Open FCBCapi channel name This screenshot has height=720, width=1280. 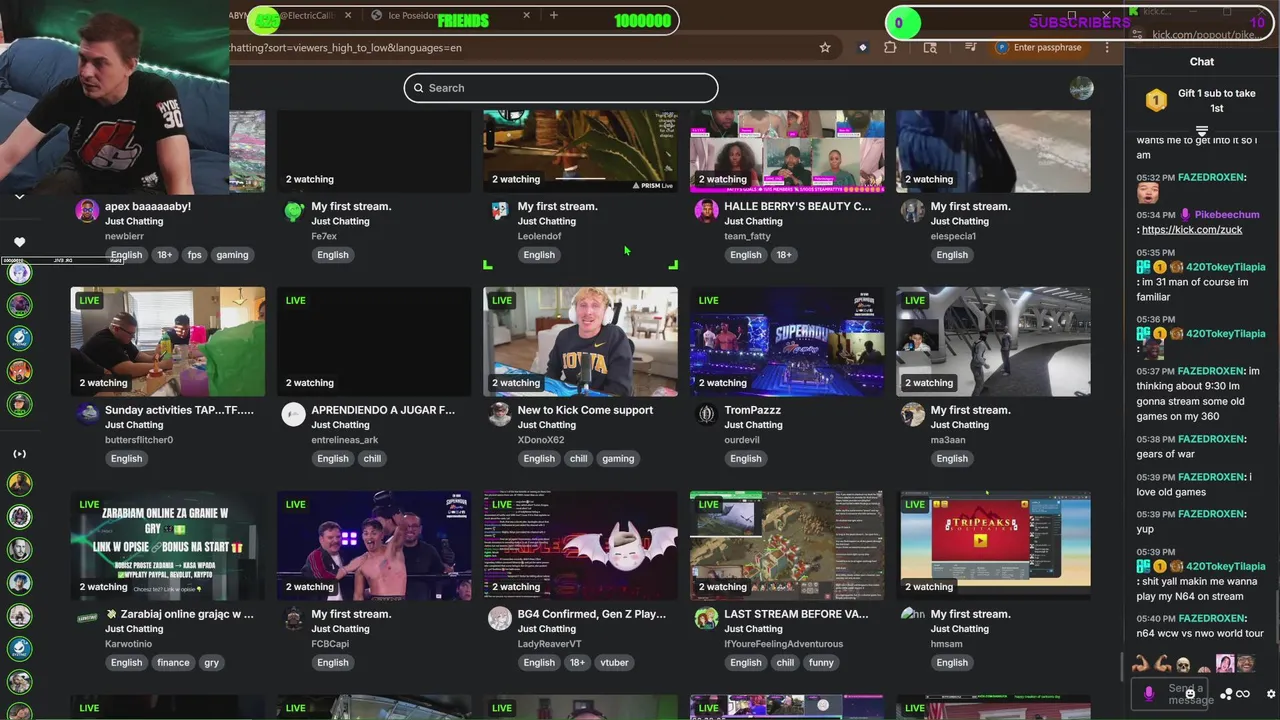tap(332, 644)
